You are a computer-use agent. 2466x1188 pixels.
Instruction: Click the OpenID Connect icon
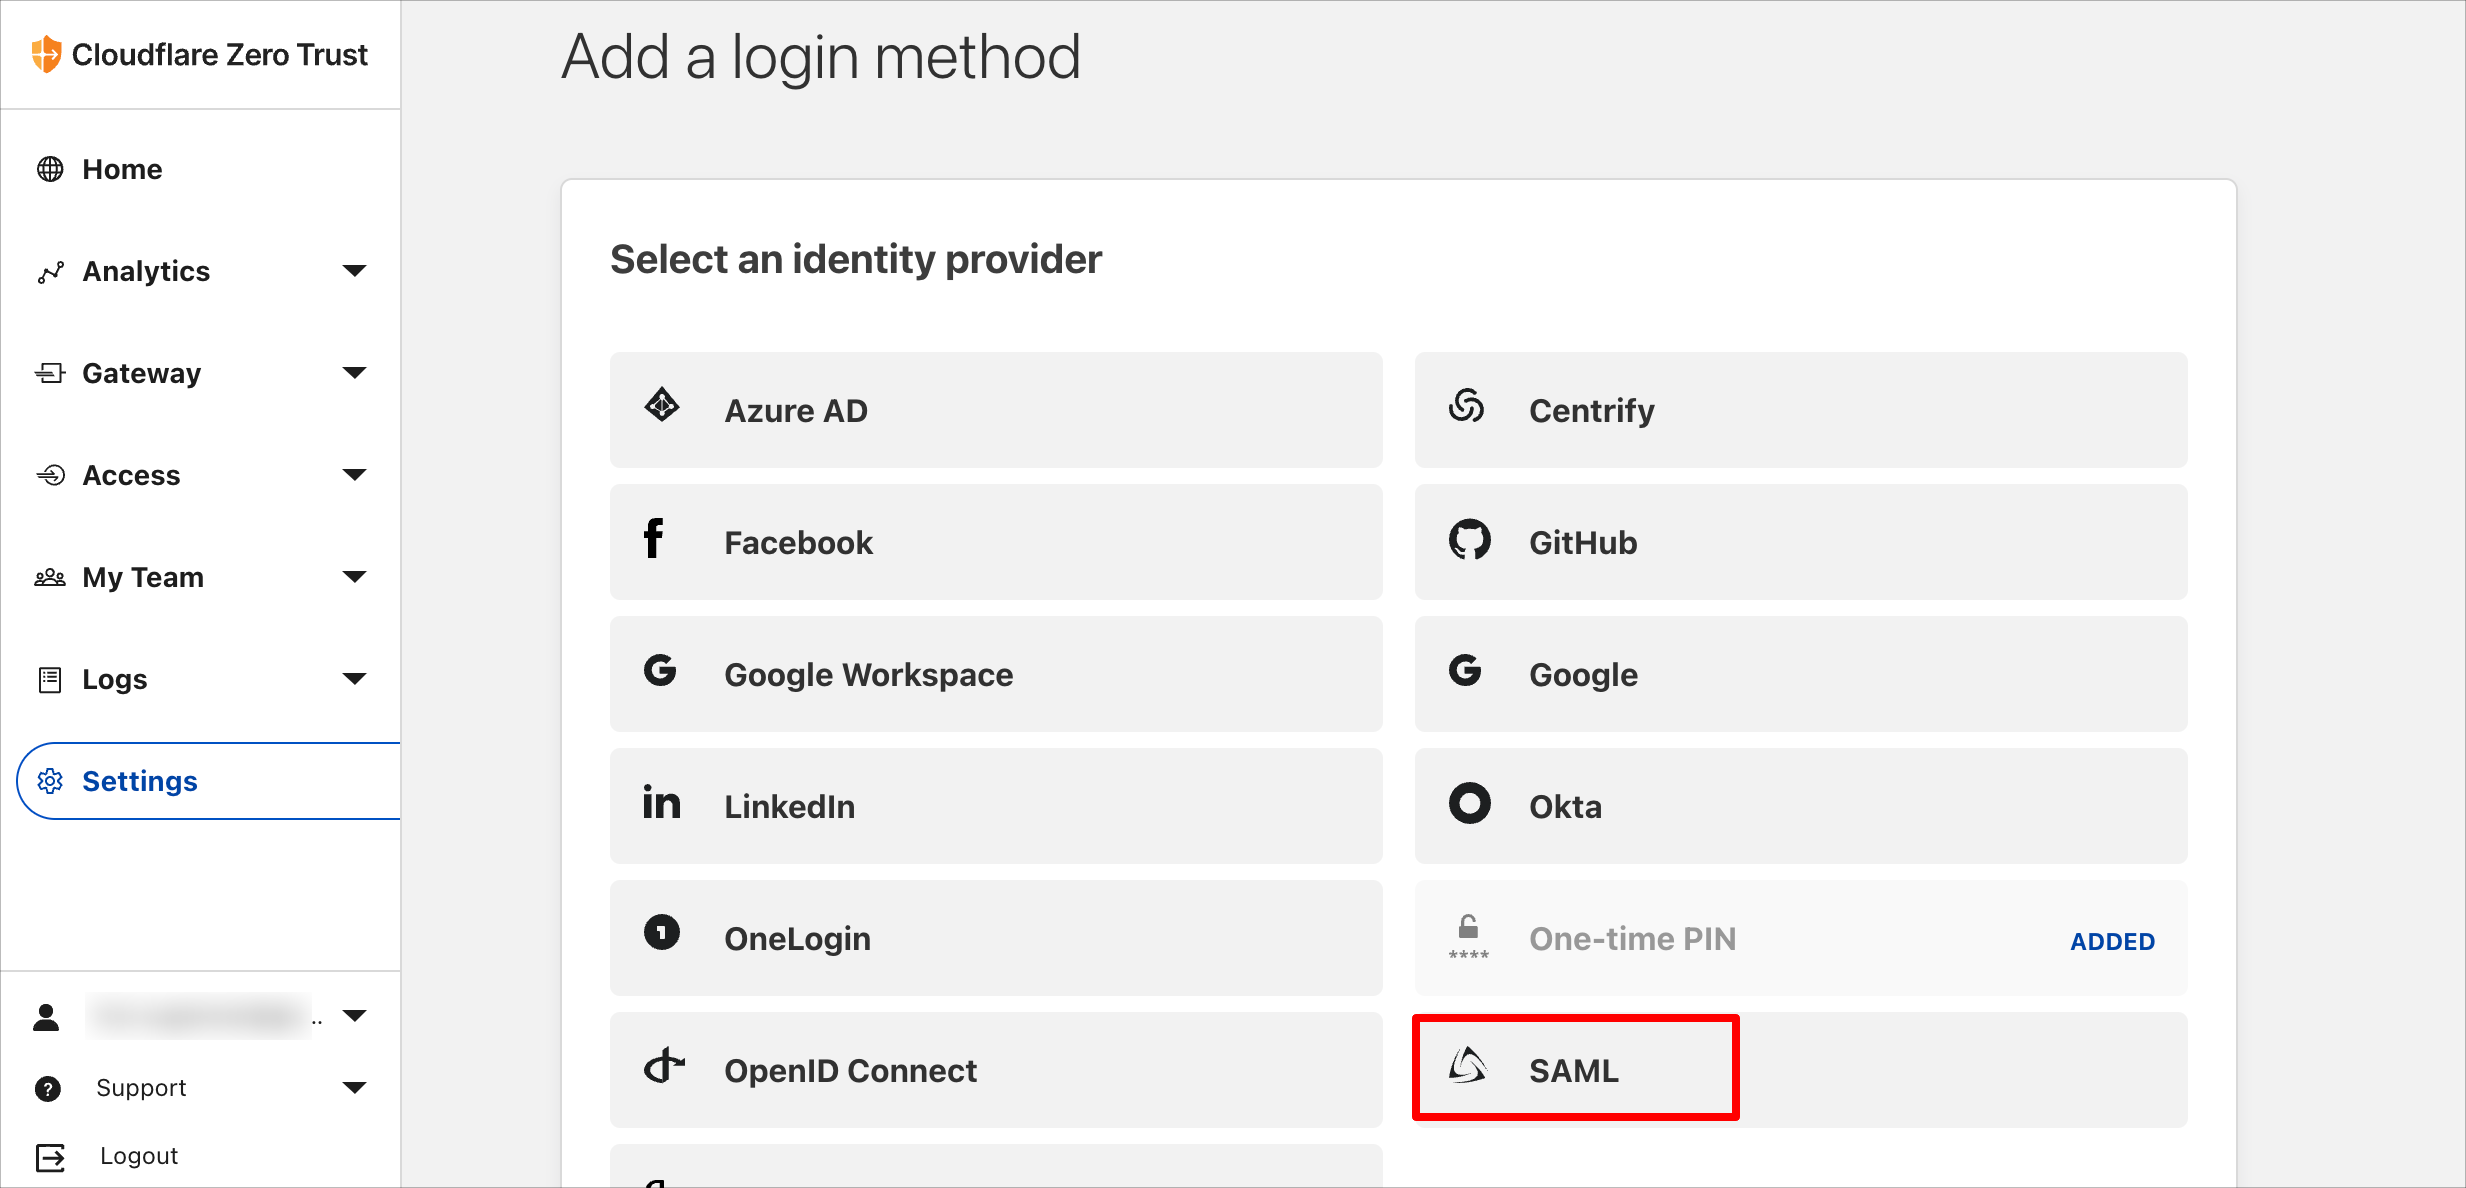pos(664,1066)
